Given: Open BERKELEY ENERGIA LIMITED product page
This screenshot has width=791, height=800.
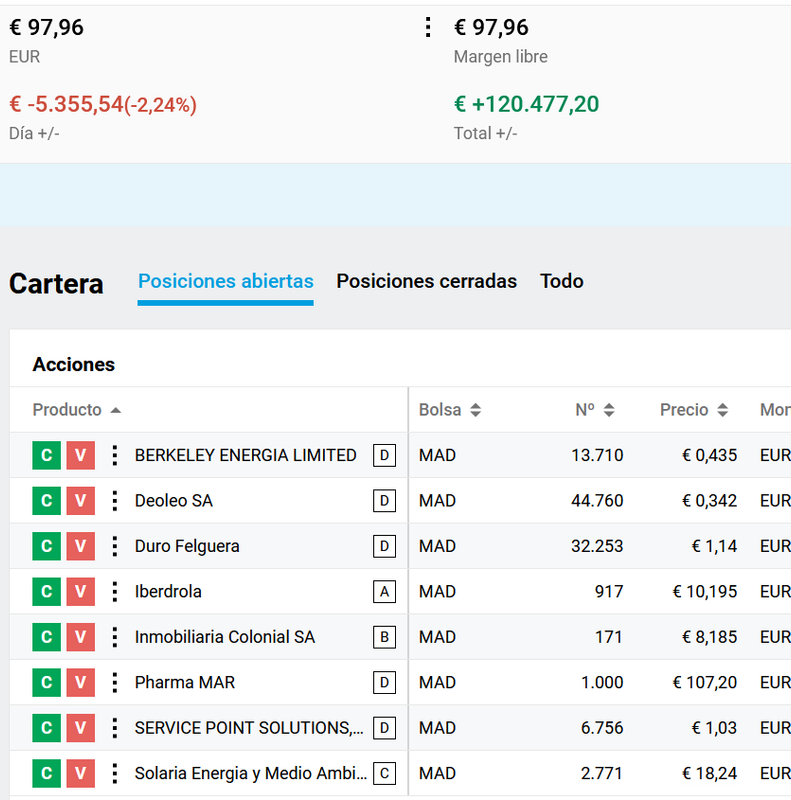Looking at the screenshot, I should (x=245, y=455).
